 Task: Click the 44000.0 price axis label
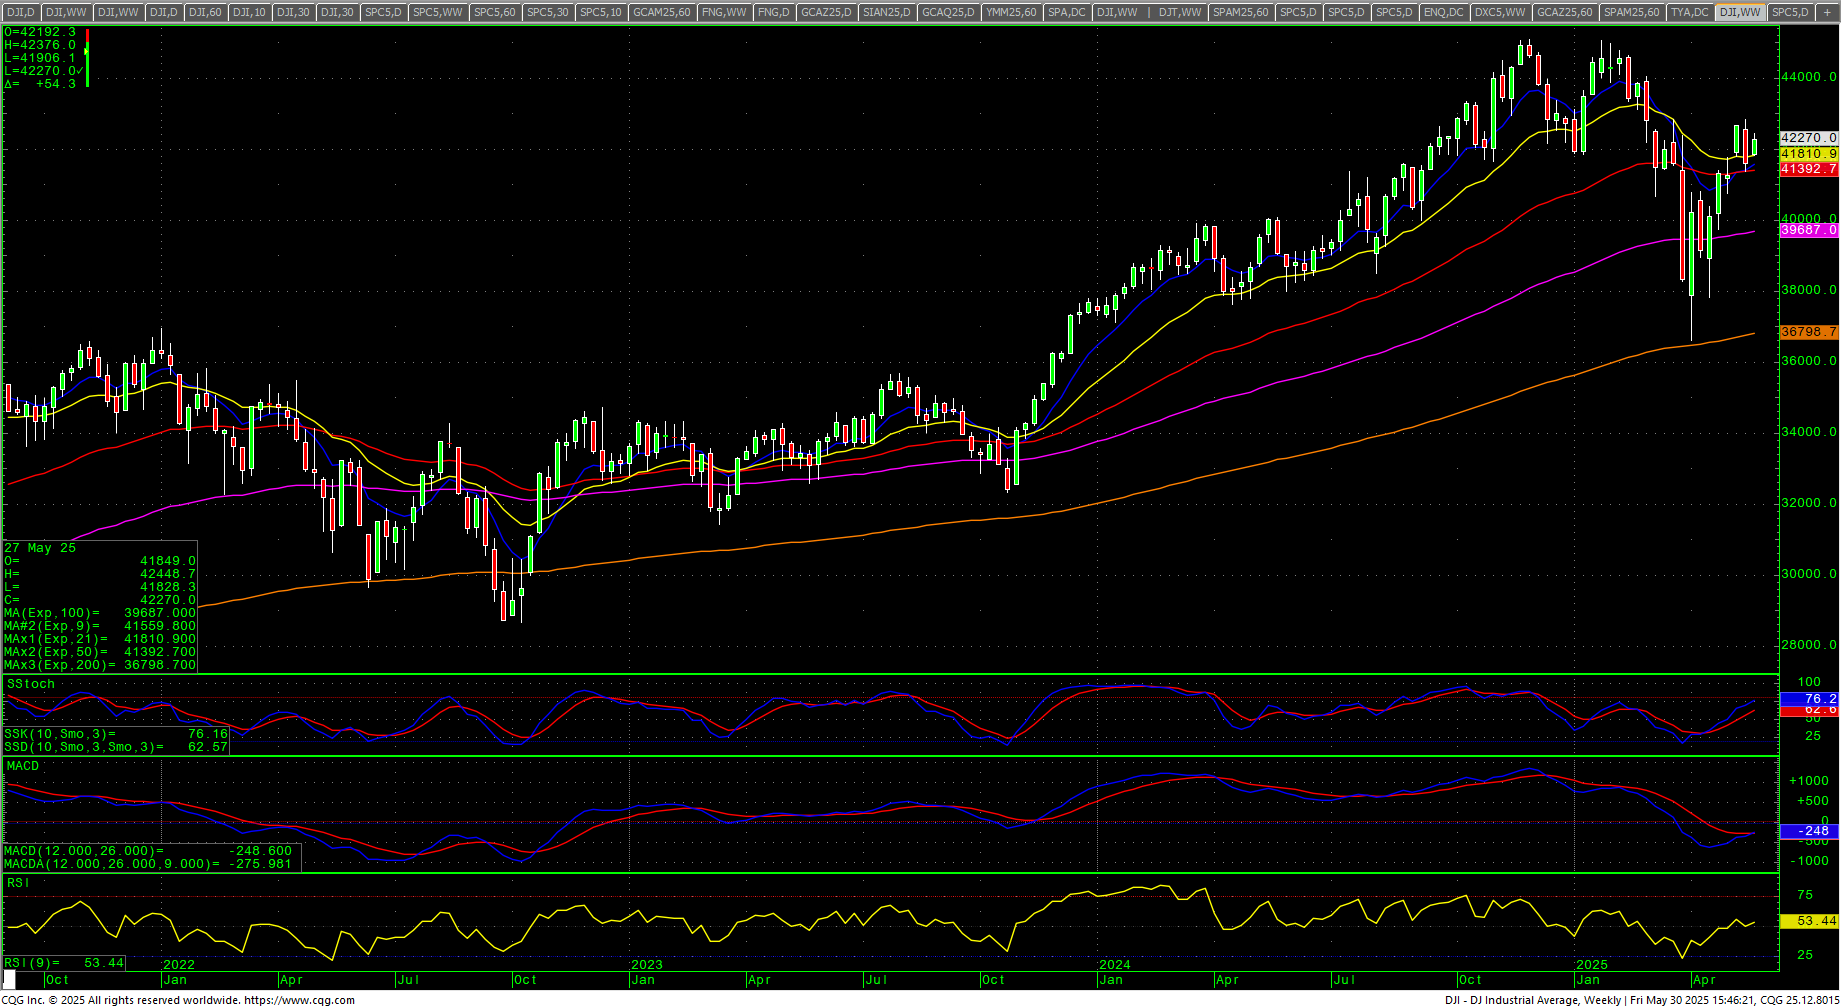coord(1809,77)
